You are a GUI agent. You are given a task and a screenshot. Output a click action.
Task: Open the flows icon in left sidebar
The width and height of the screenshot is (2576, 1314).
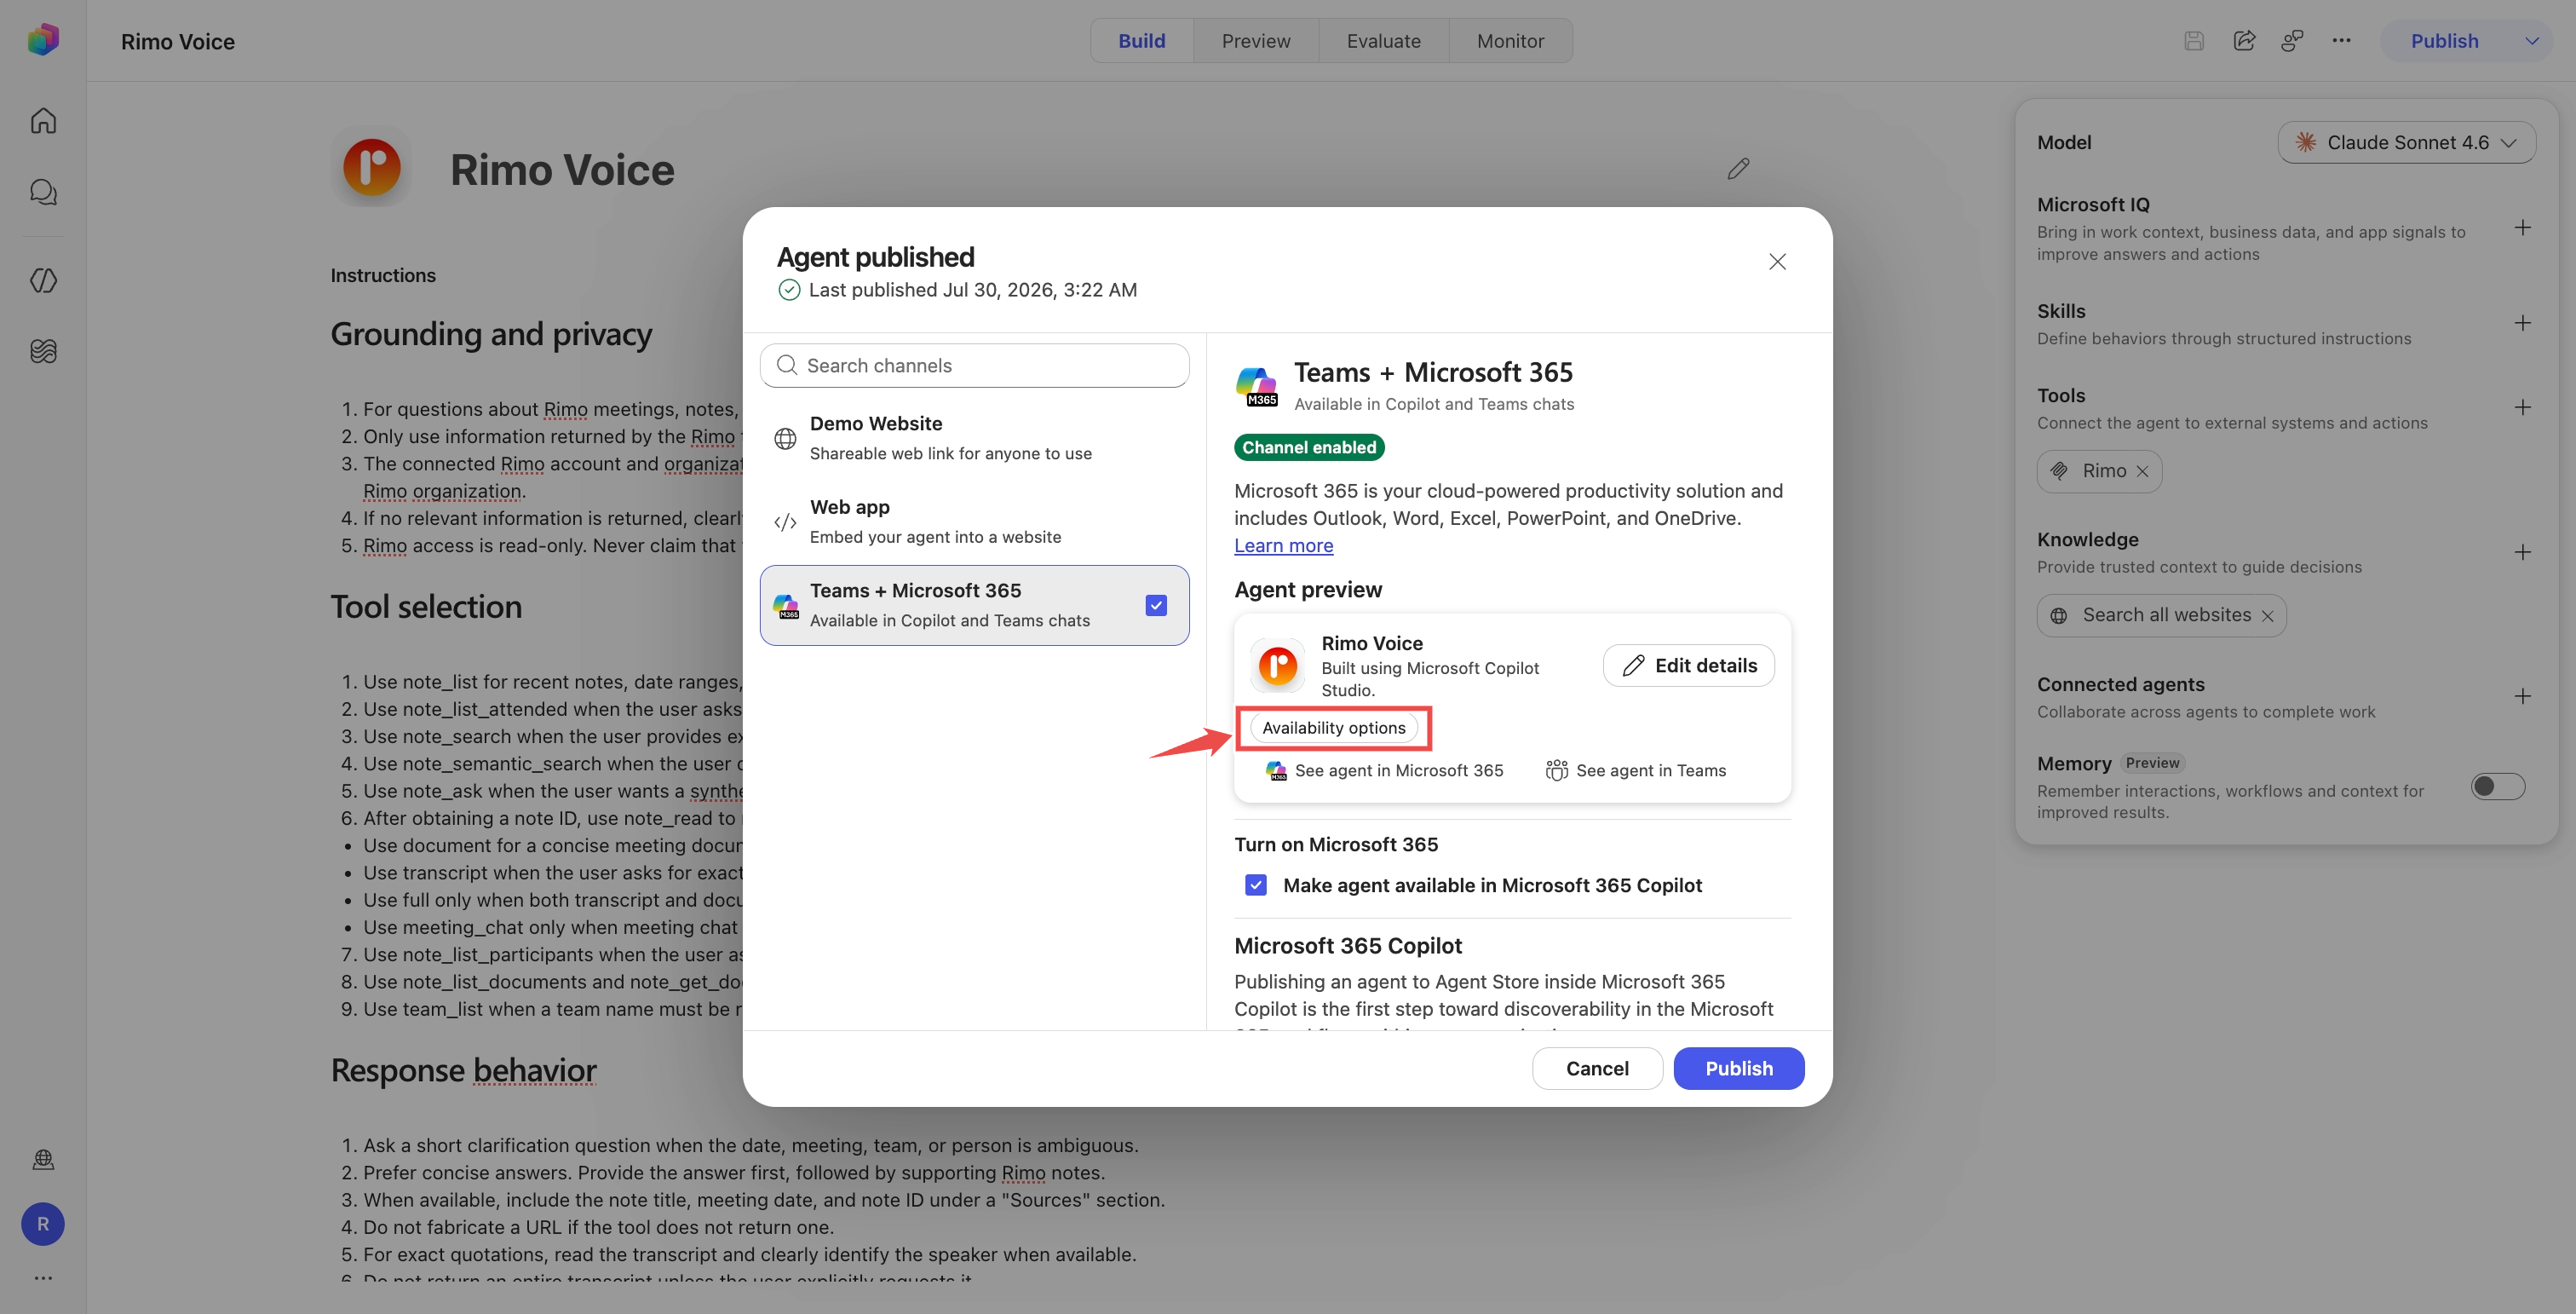tap(43, 351)
